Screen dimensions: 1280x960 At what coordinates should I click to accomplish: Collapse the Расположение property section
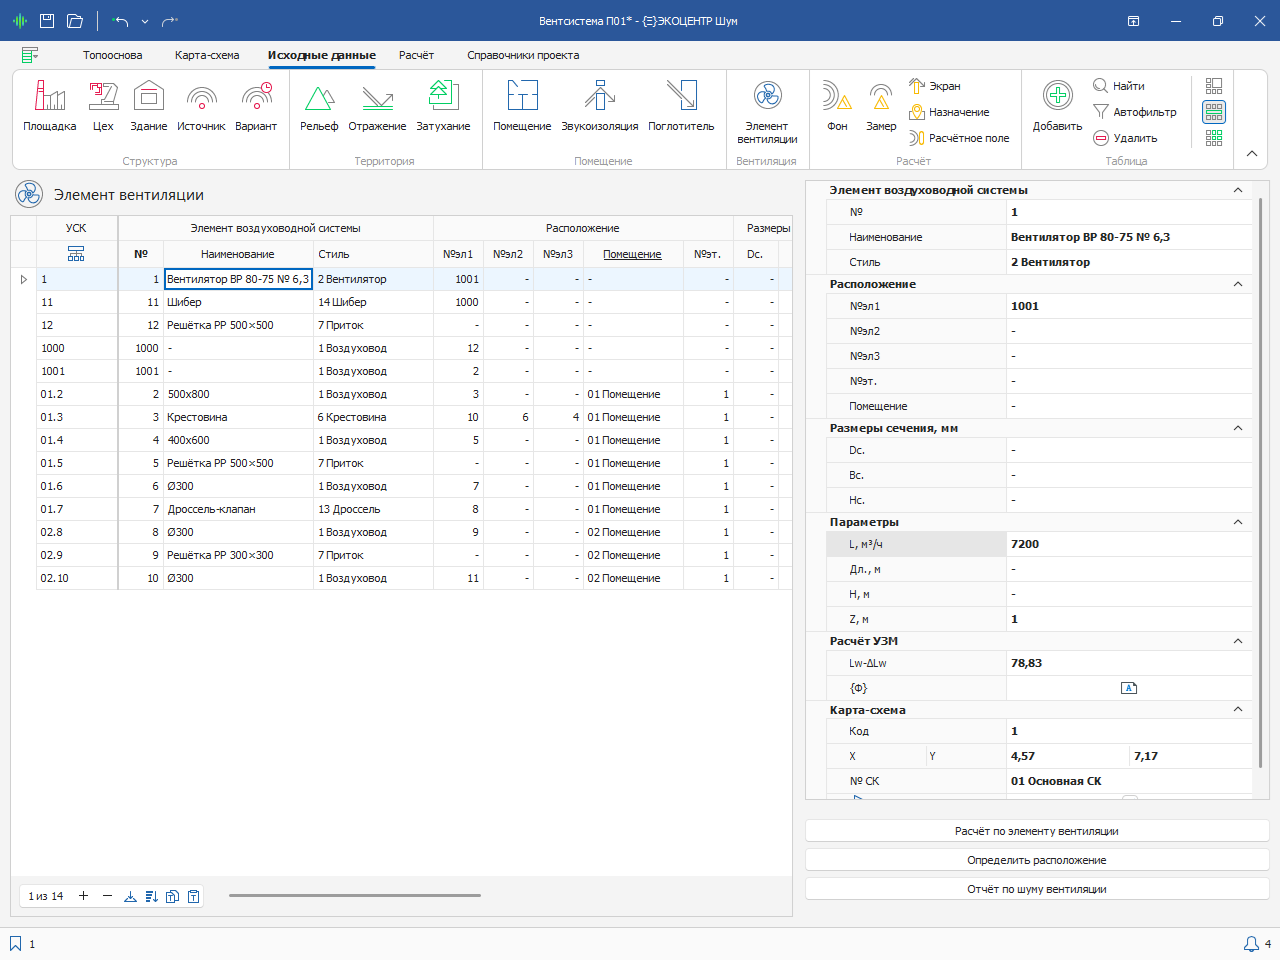[x=1237, y=284]
